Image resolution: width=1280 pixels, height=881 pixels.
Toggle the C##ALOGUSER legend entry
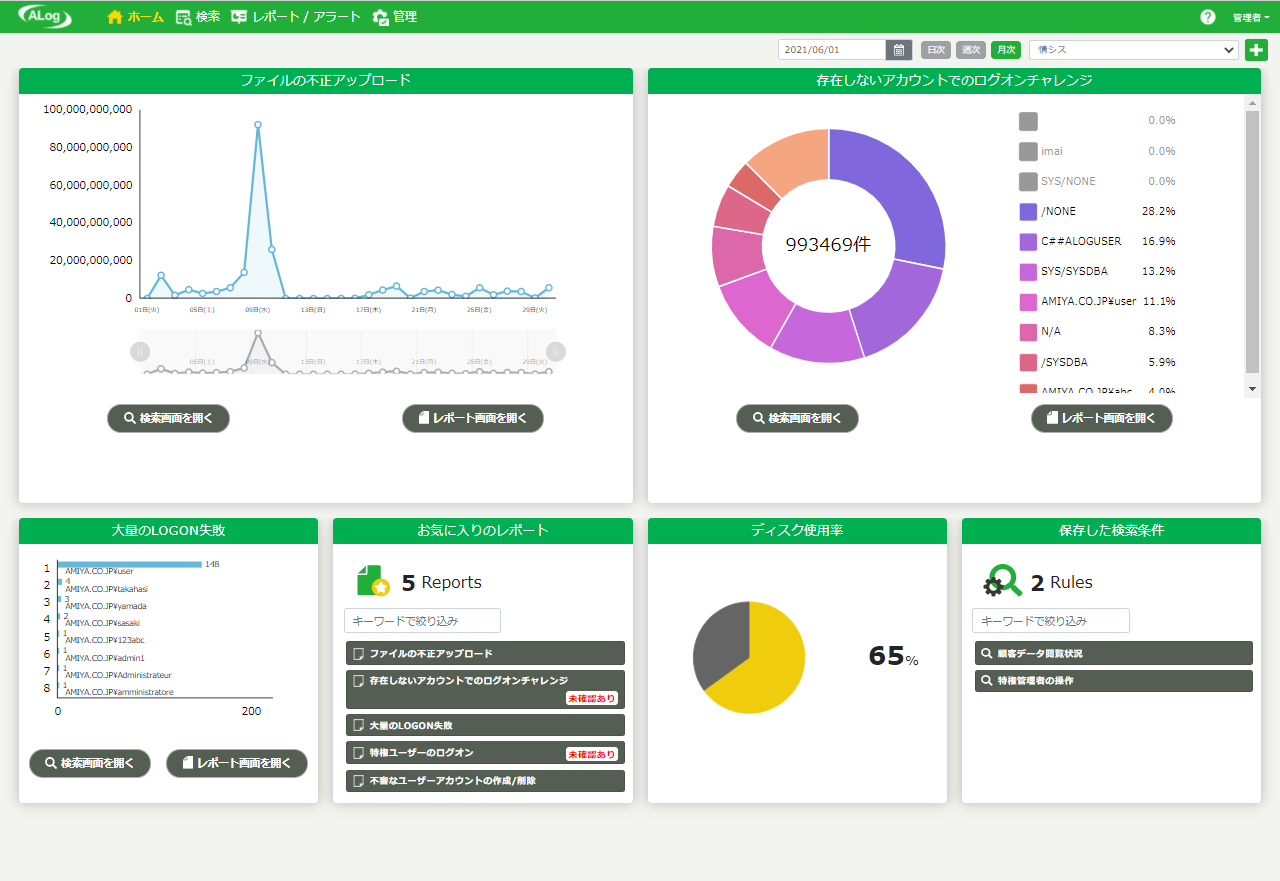tap(1097, 241)
